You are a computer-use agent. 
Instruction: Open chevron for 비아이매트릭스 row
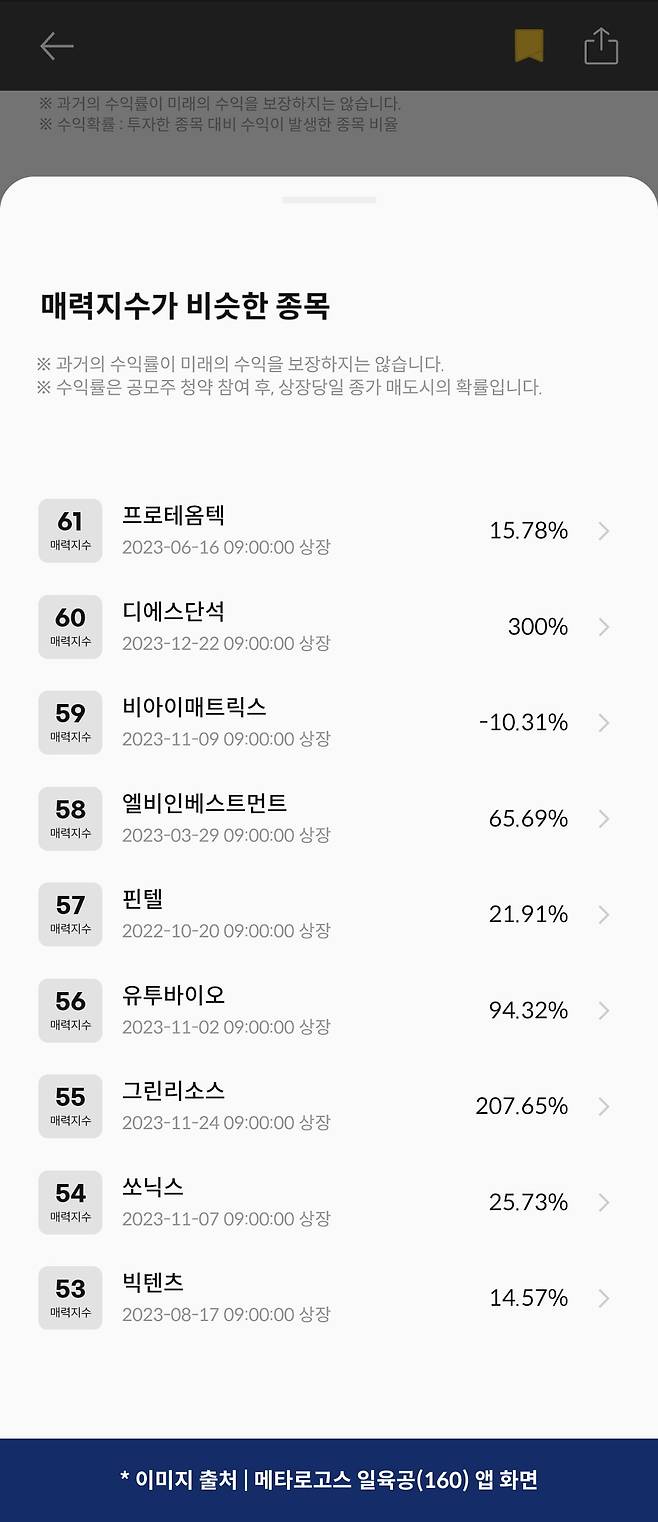(603, 723)
